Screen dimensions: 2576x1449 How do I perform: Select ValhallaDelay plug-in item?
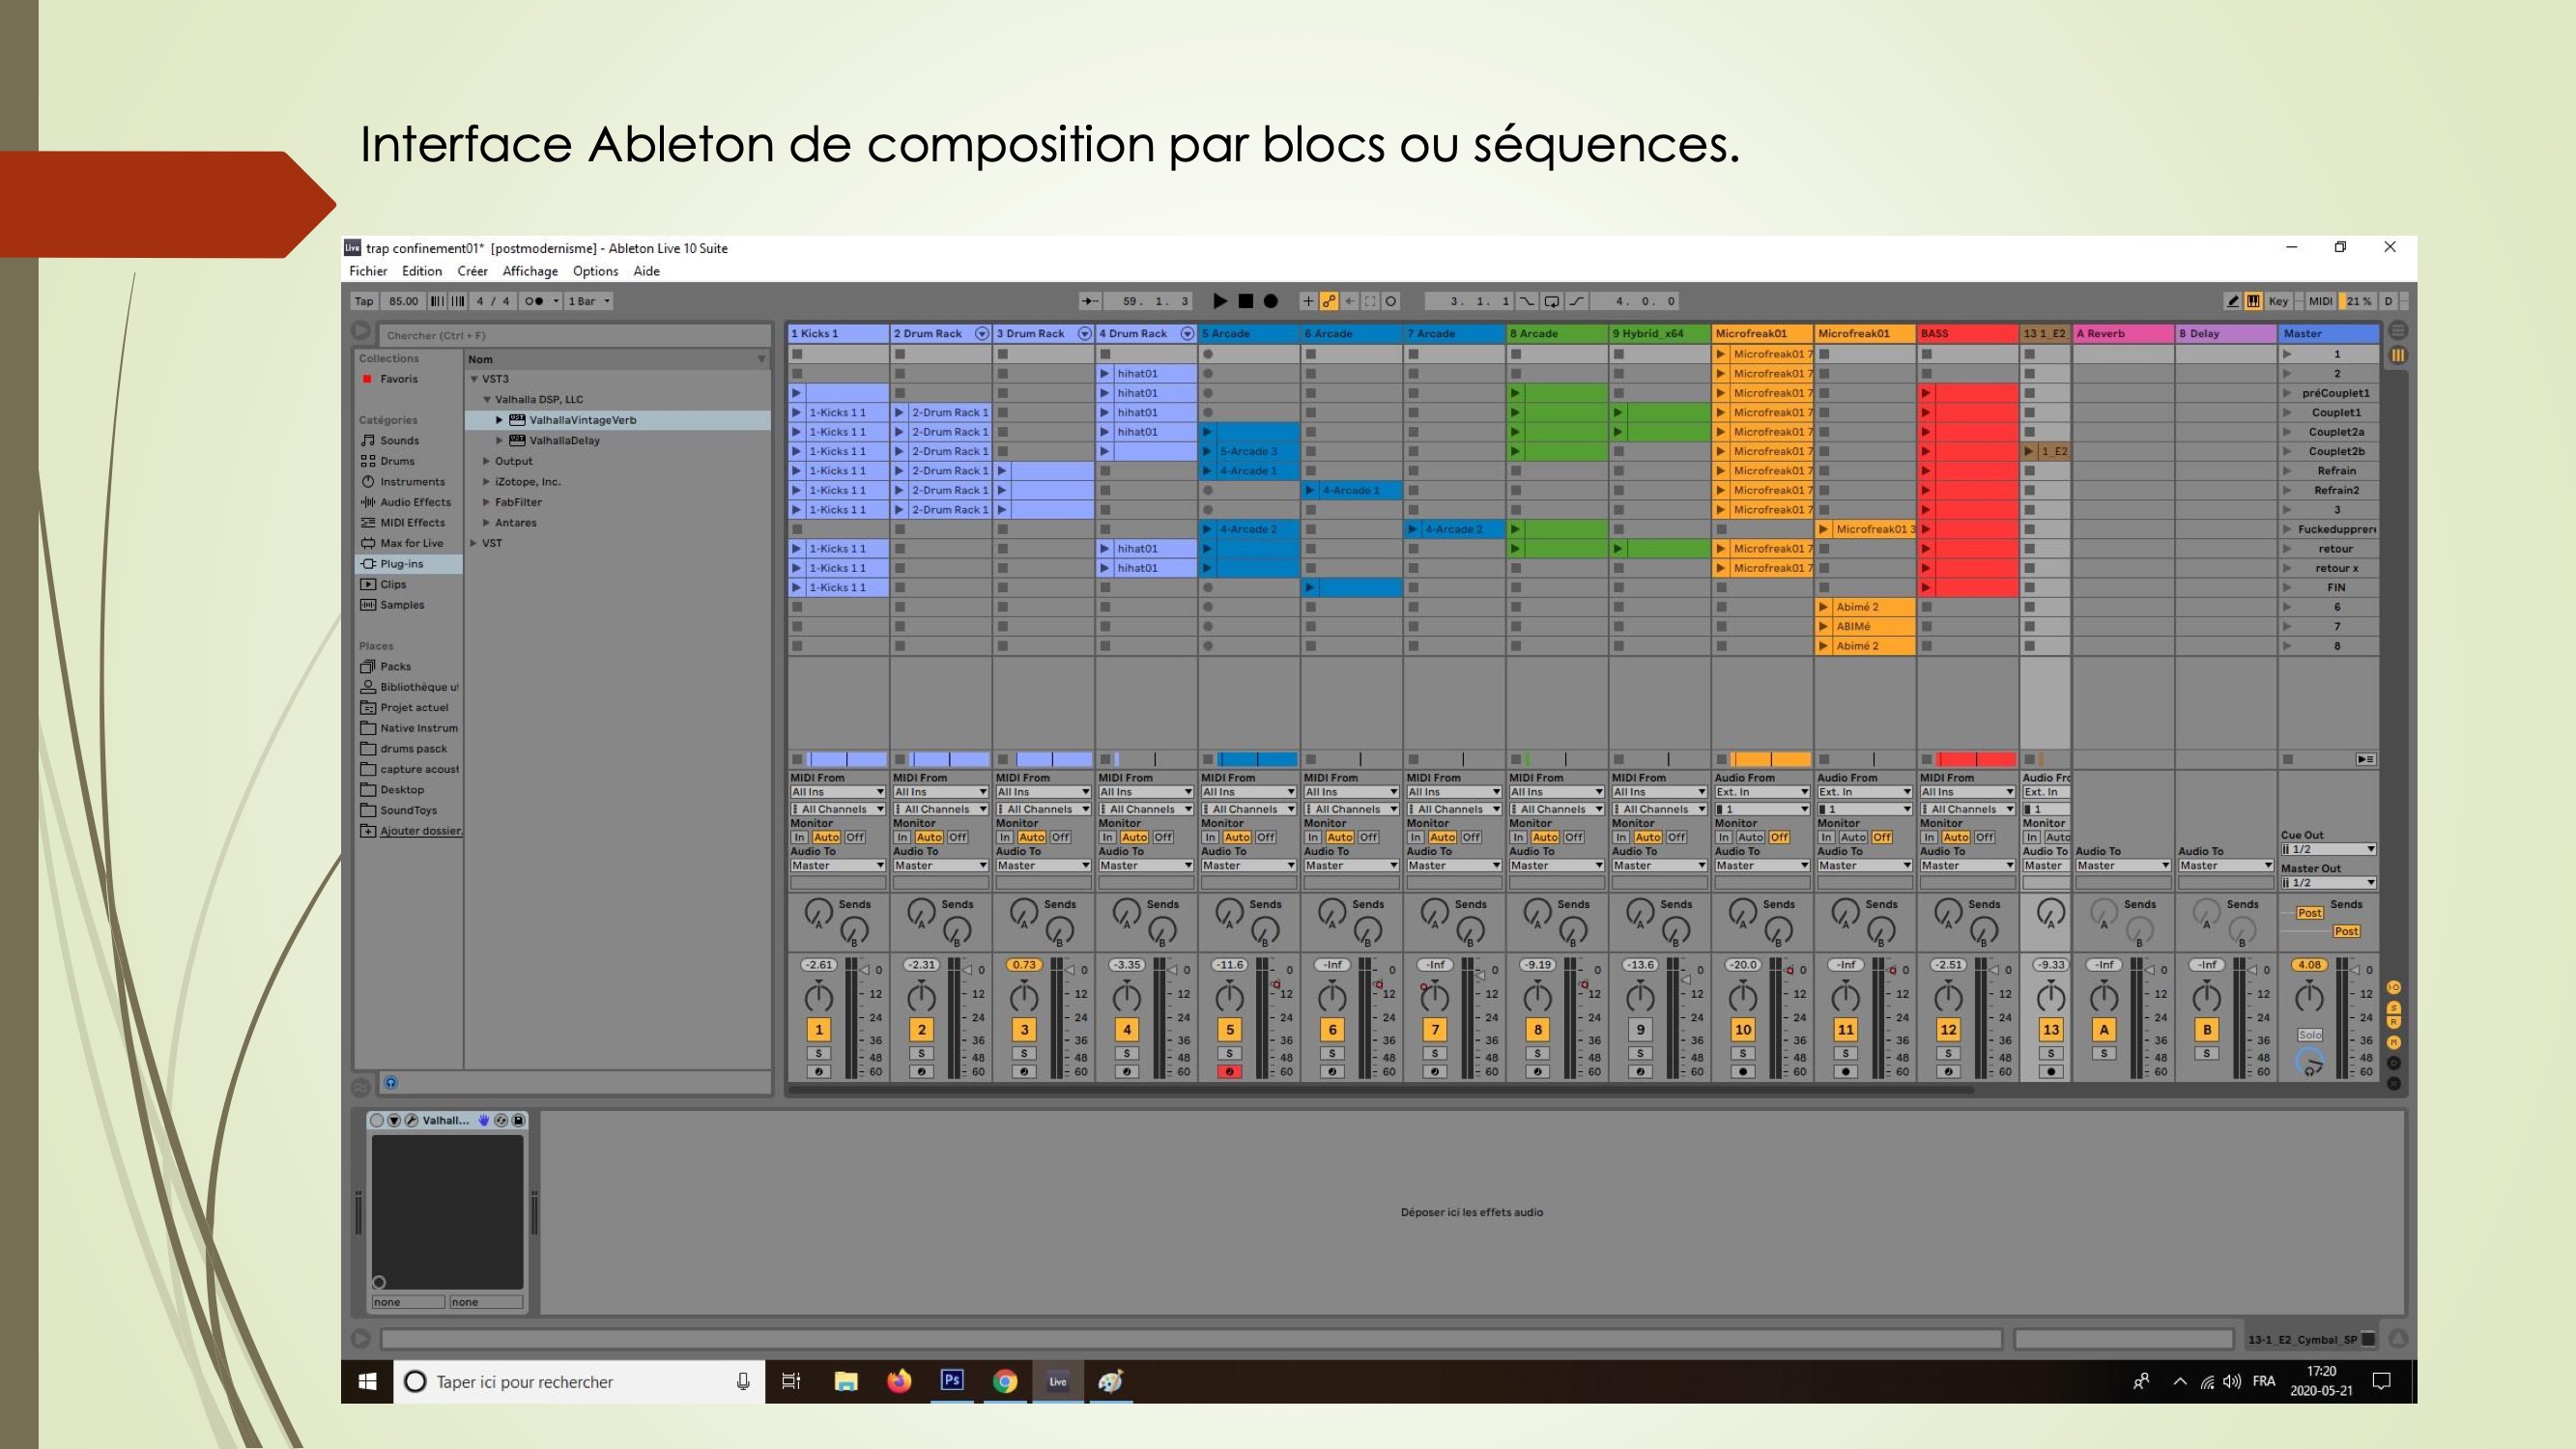(564, 440)
